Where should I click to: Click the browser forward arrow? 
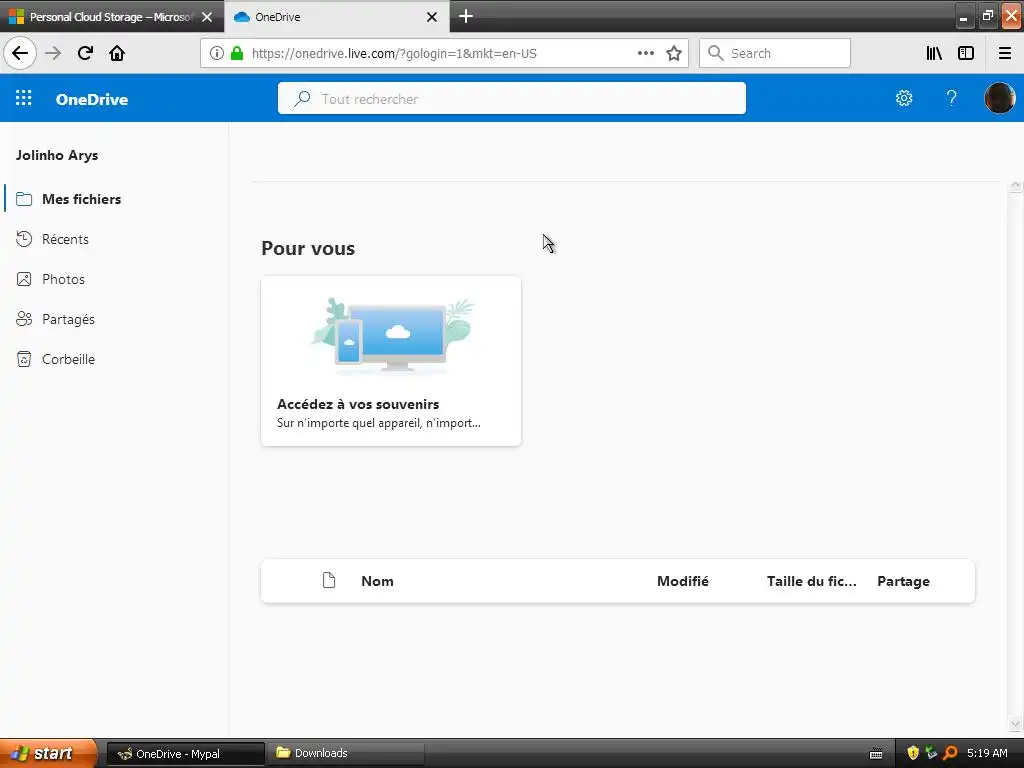pyautogui.click(x=53, y=53)
